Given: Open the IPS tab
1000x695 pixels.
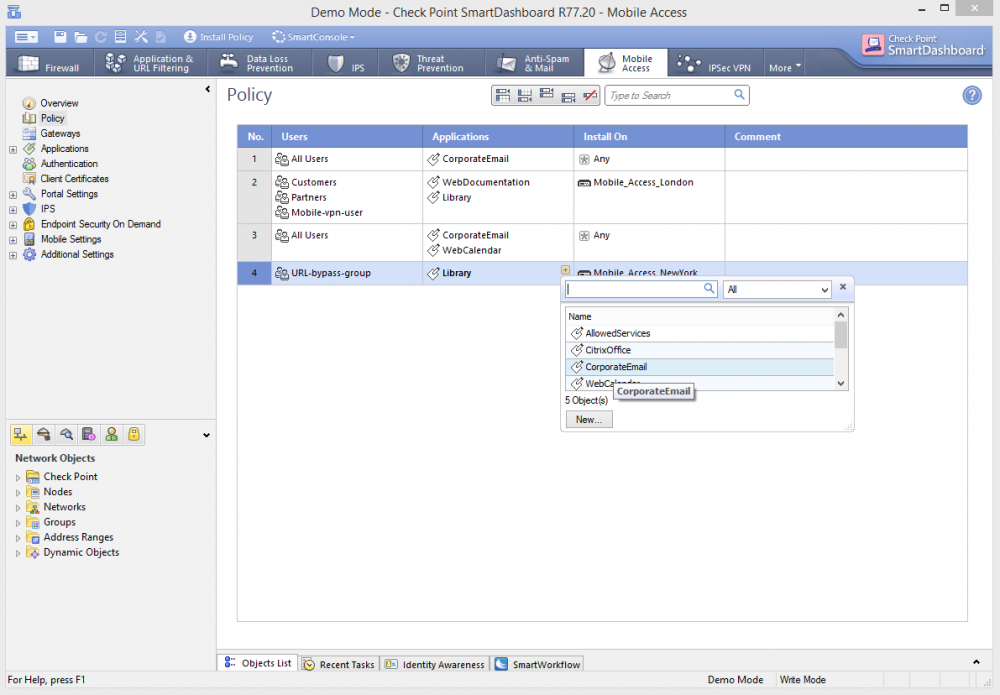Looking at the screenshot, I should tap(345, 63).
